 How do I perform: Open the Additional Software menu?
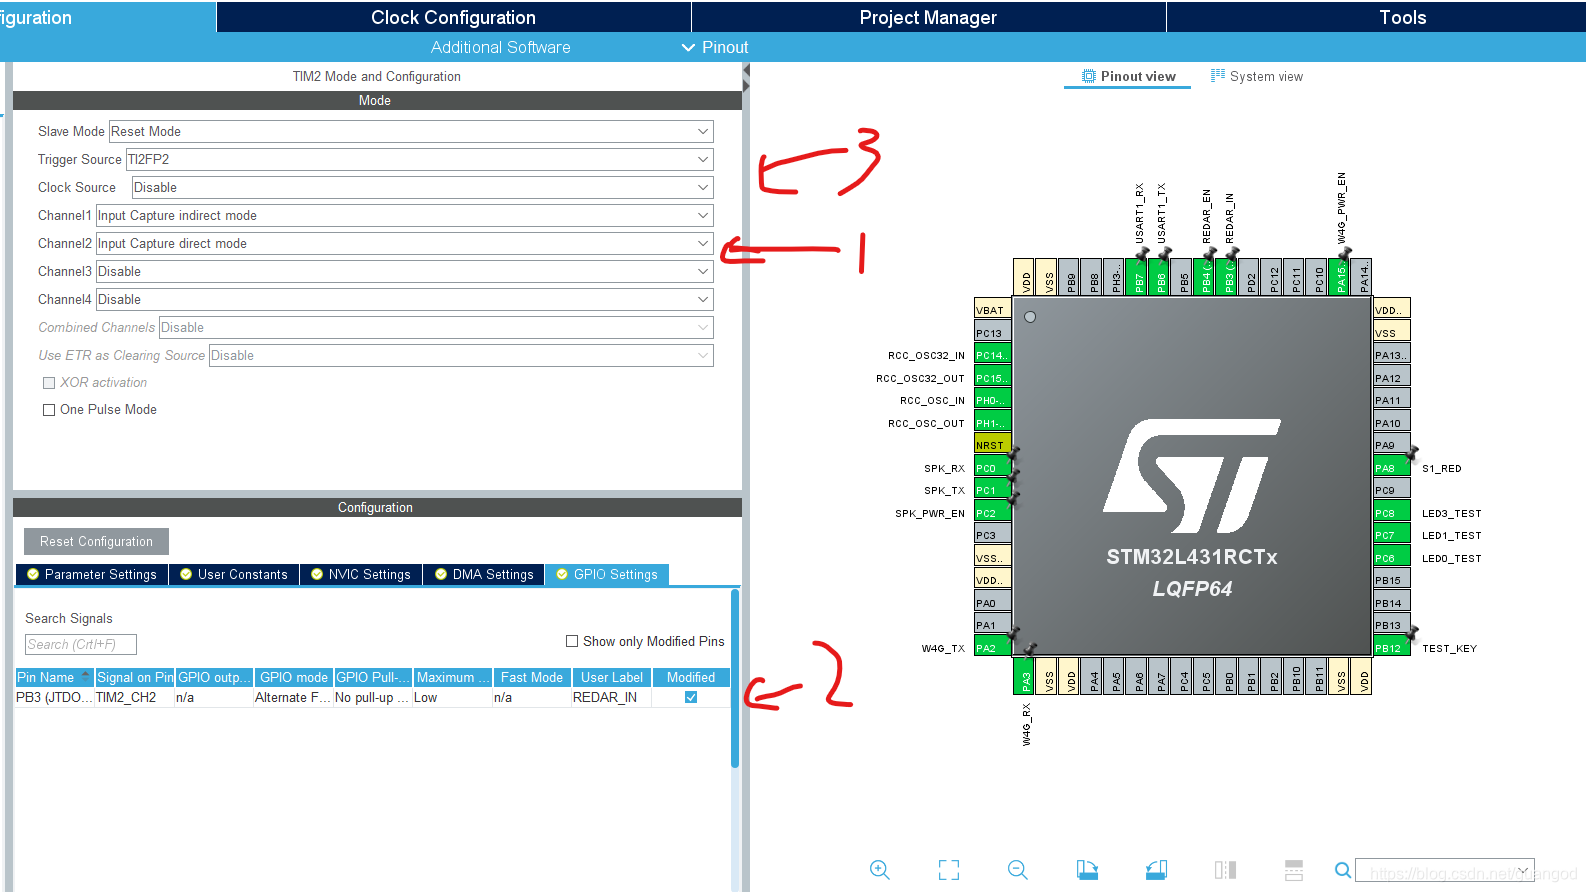click(x=500, y=48)
